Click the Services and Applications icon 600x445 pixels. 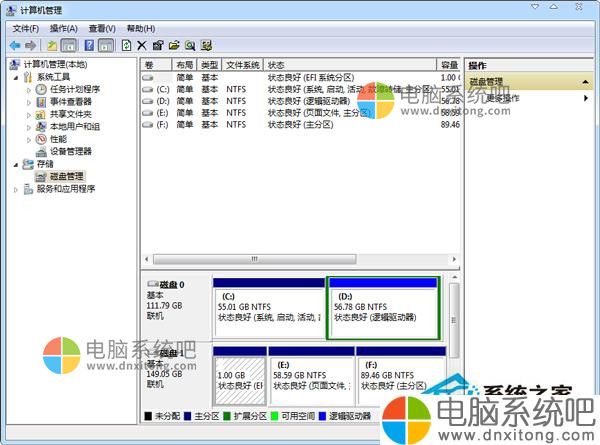28,189
